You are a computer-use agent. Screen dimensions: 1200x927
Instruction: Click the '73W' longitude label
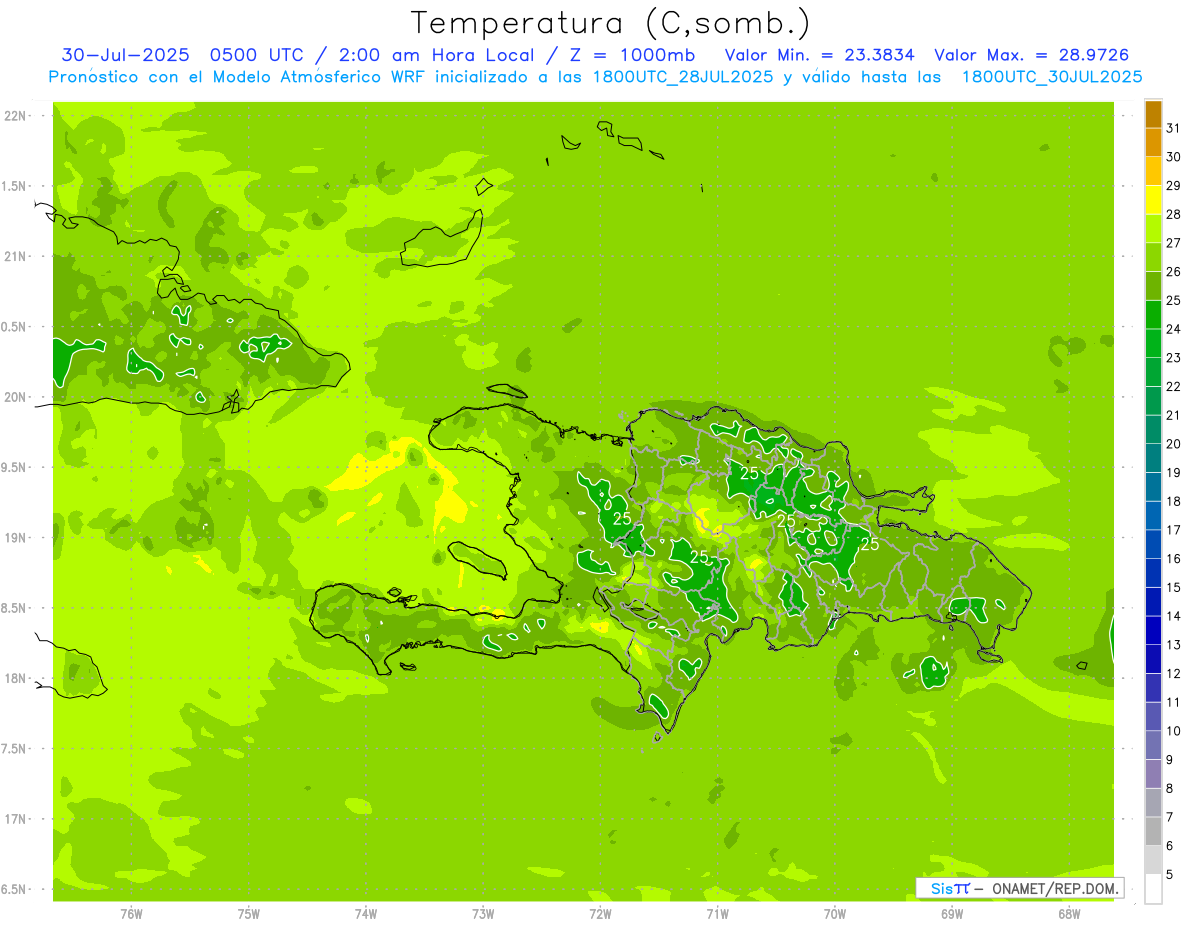point(483,914)
